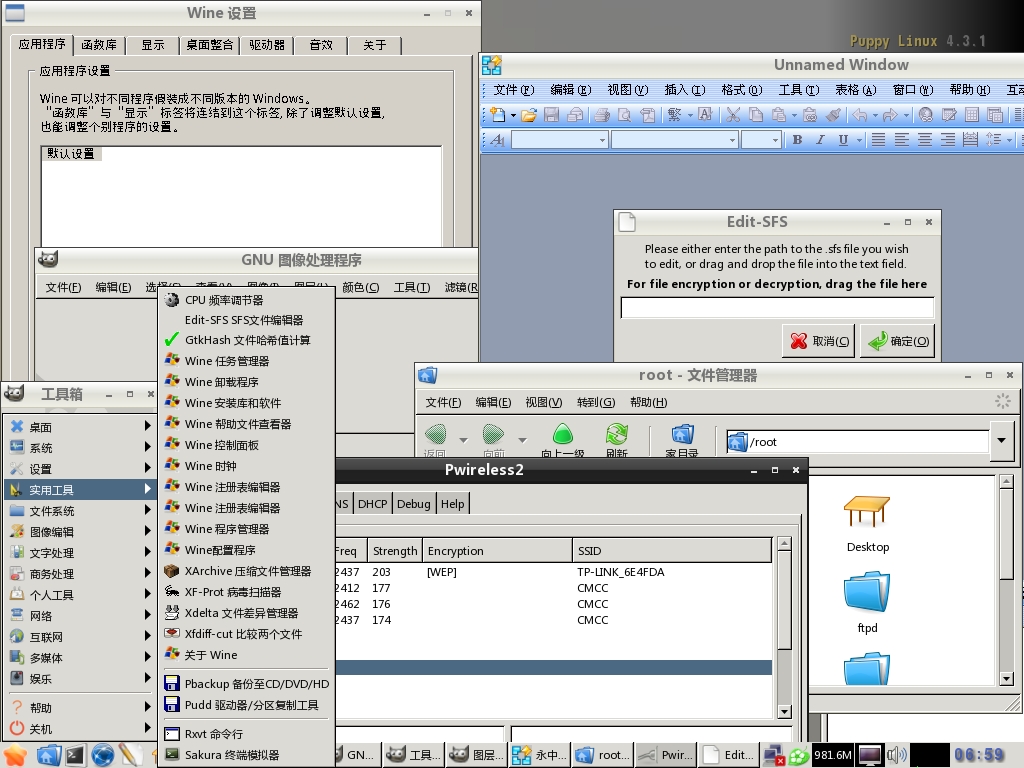
Task: Click the hyperlink globe icon in toolbar
Action: (925, 115)
